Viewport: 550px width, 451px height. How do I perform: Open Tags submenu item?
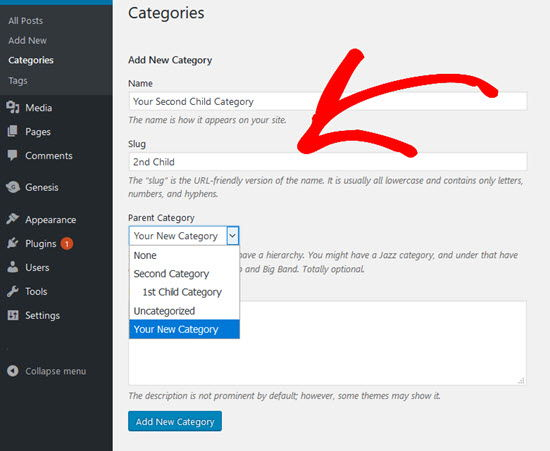18,81
